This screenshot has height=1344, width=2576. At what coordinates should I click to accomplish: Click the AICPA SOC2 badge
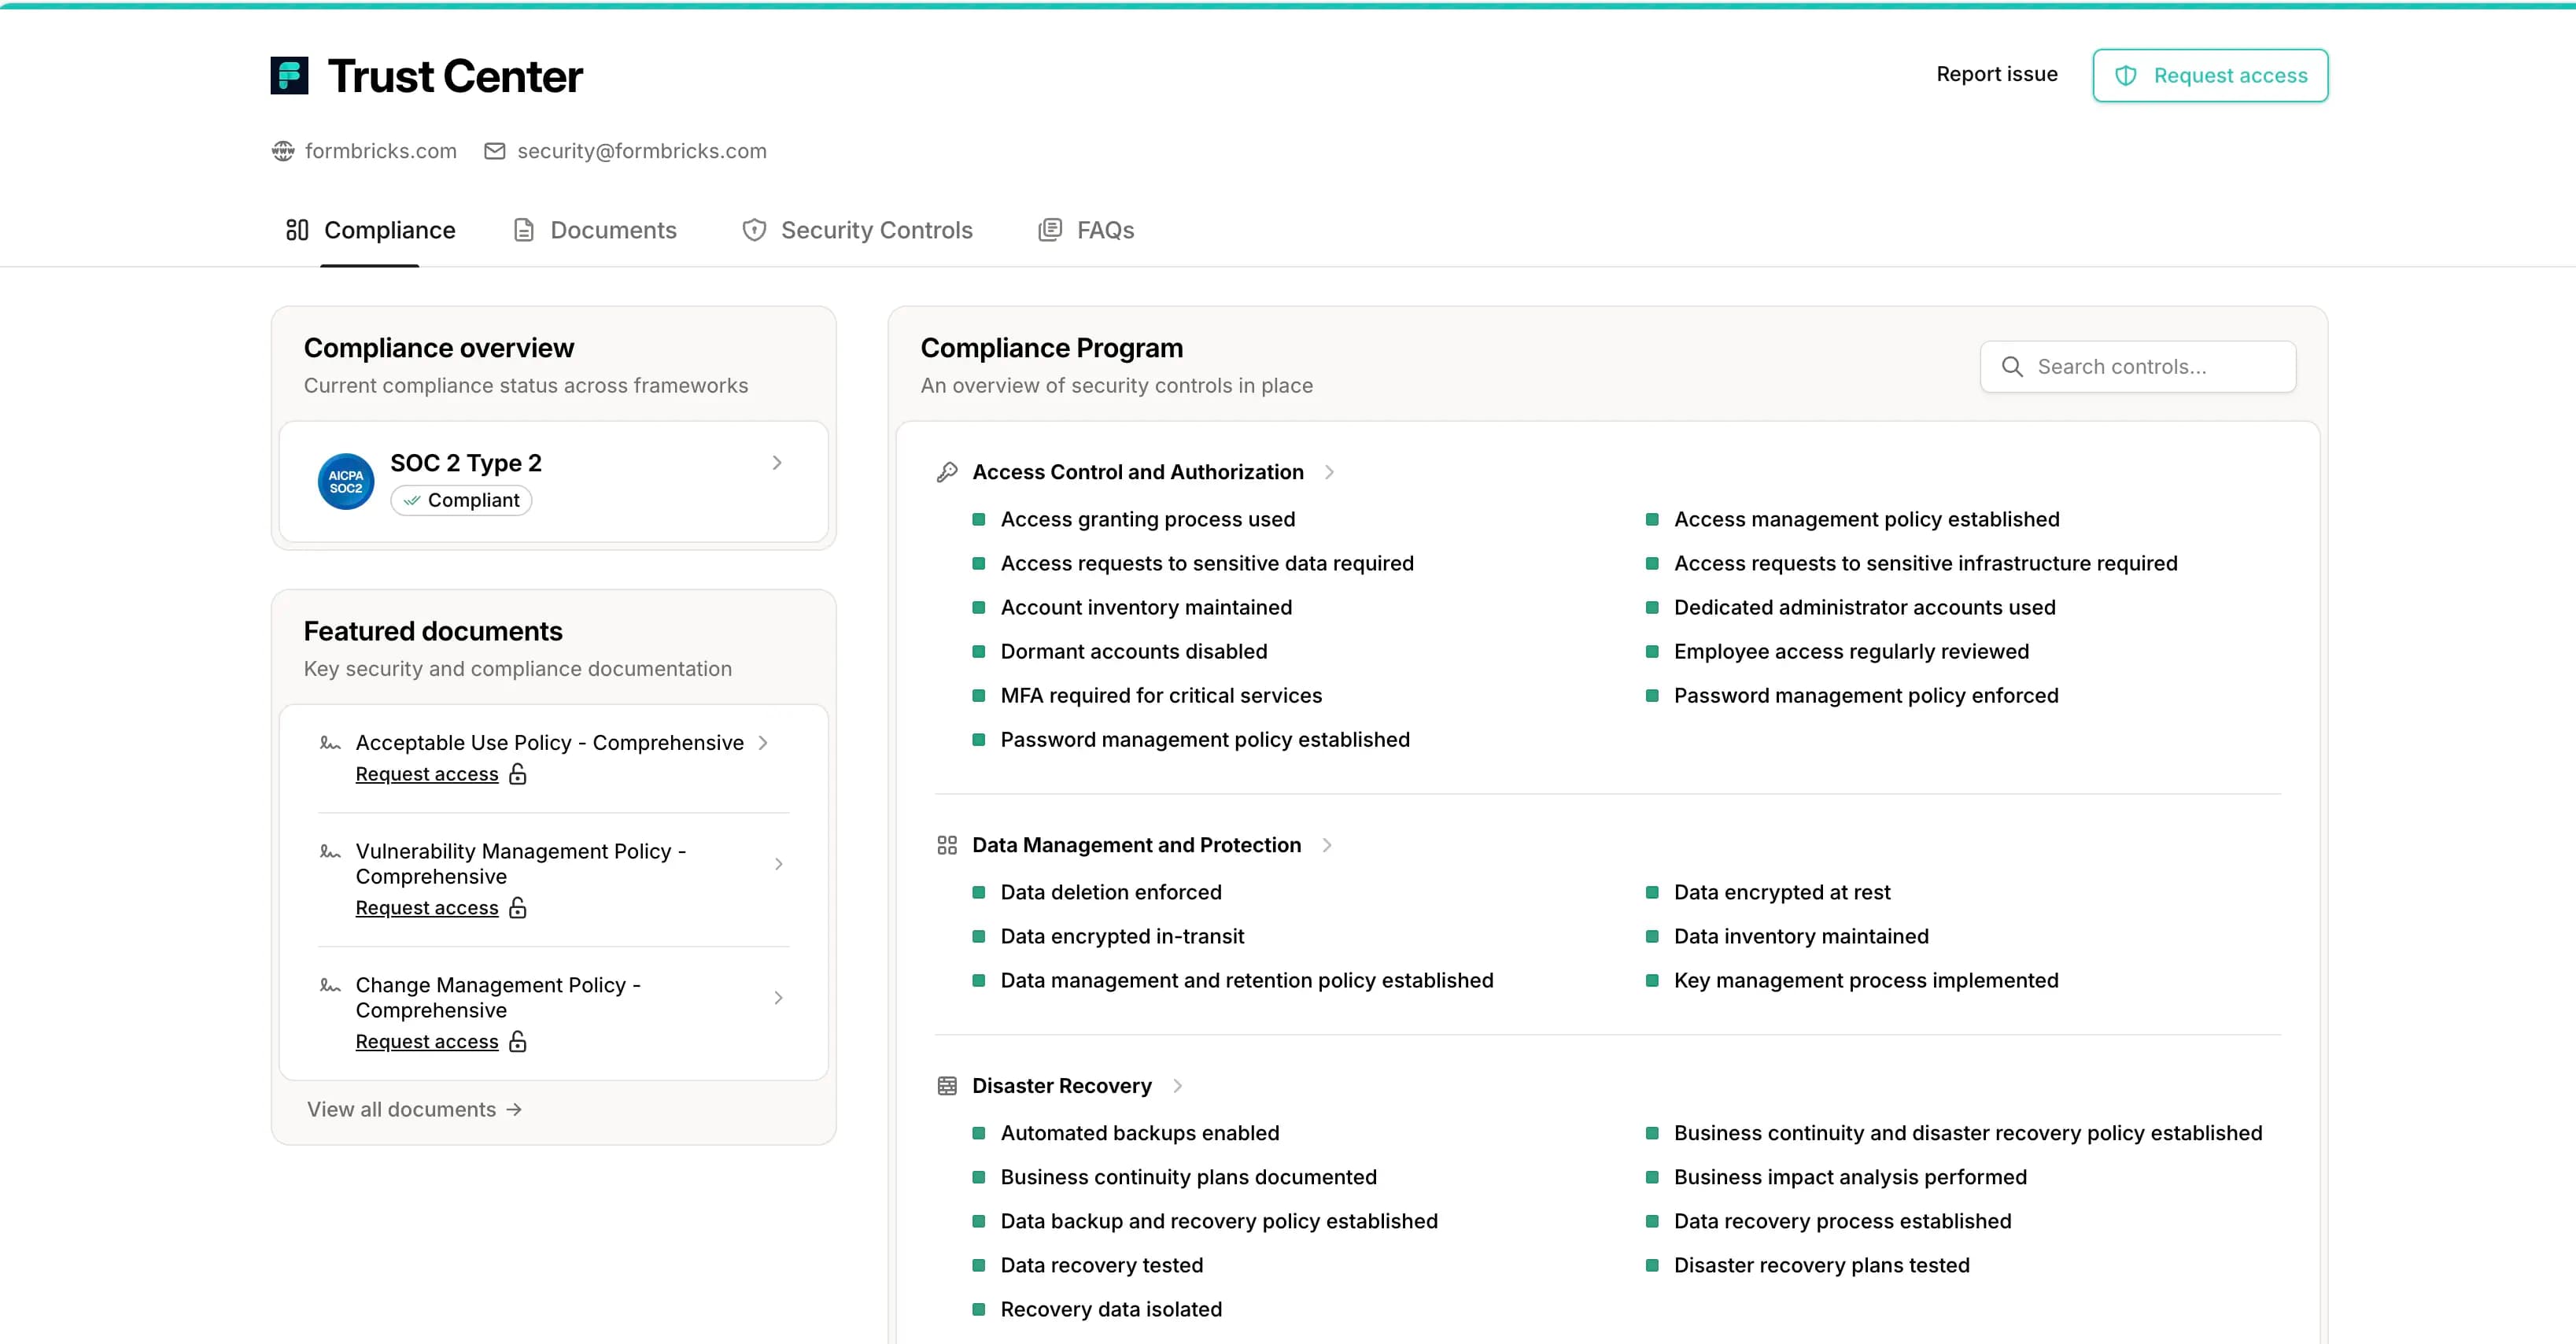[346, 481]
